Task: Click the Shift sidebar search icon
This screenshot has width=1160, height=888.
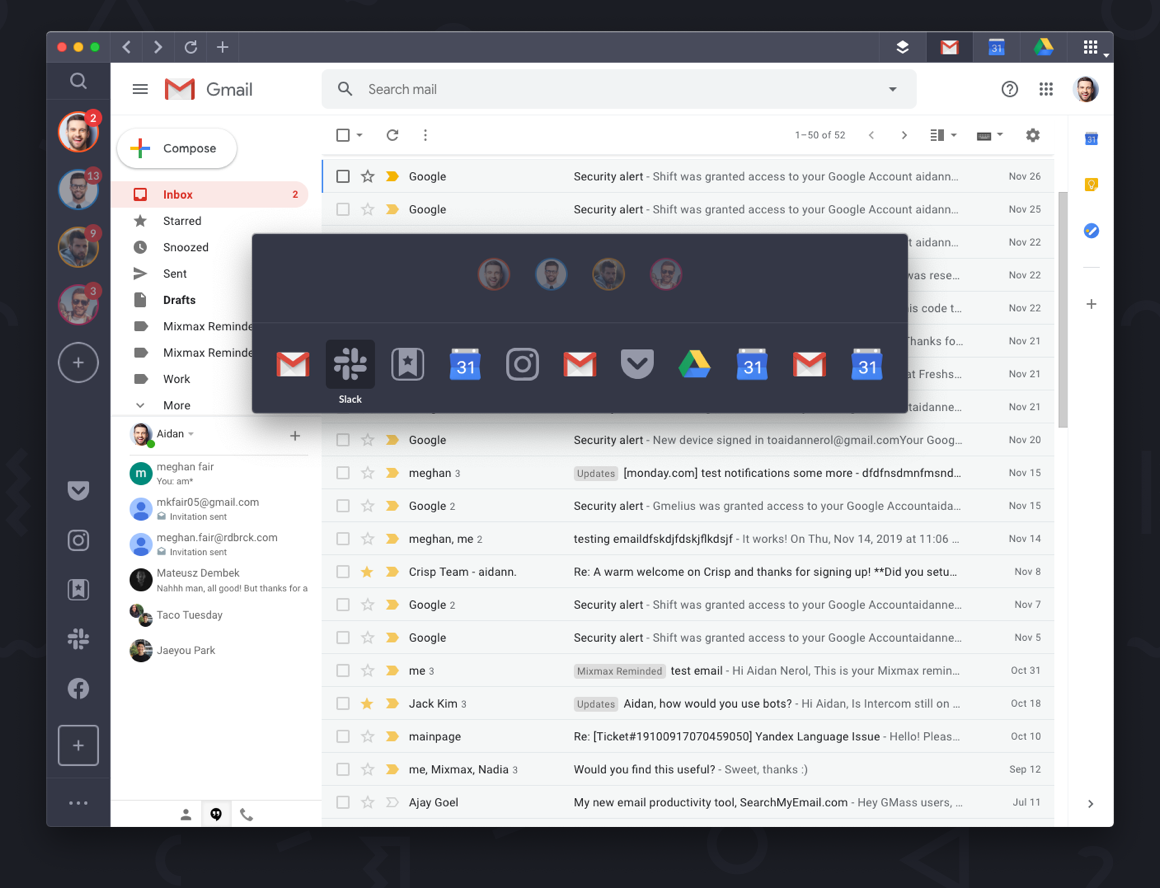Action: tap(78, 81)
